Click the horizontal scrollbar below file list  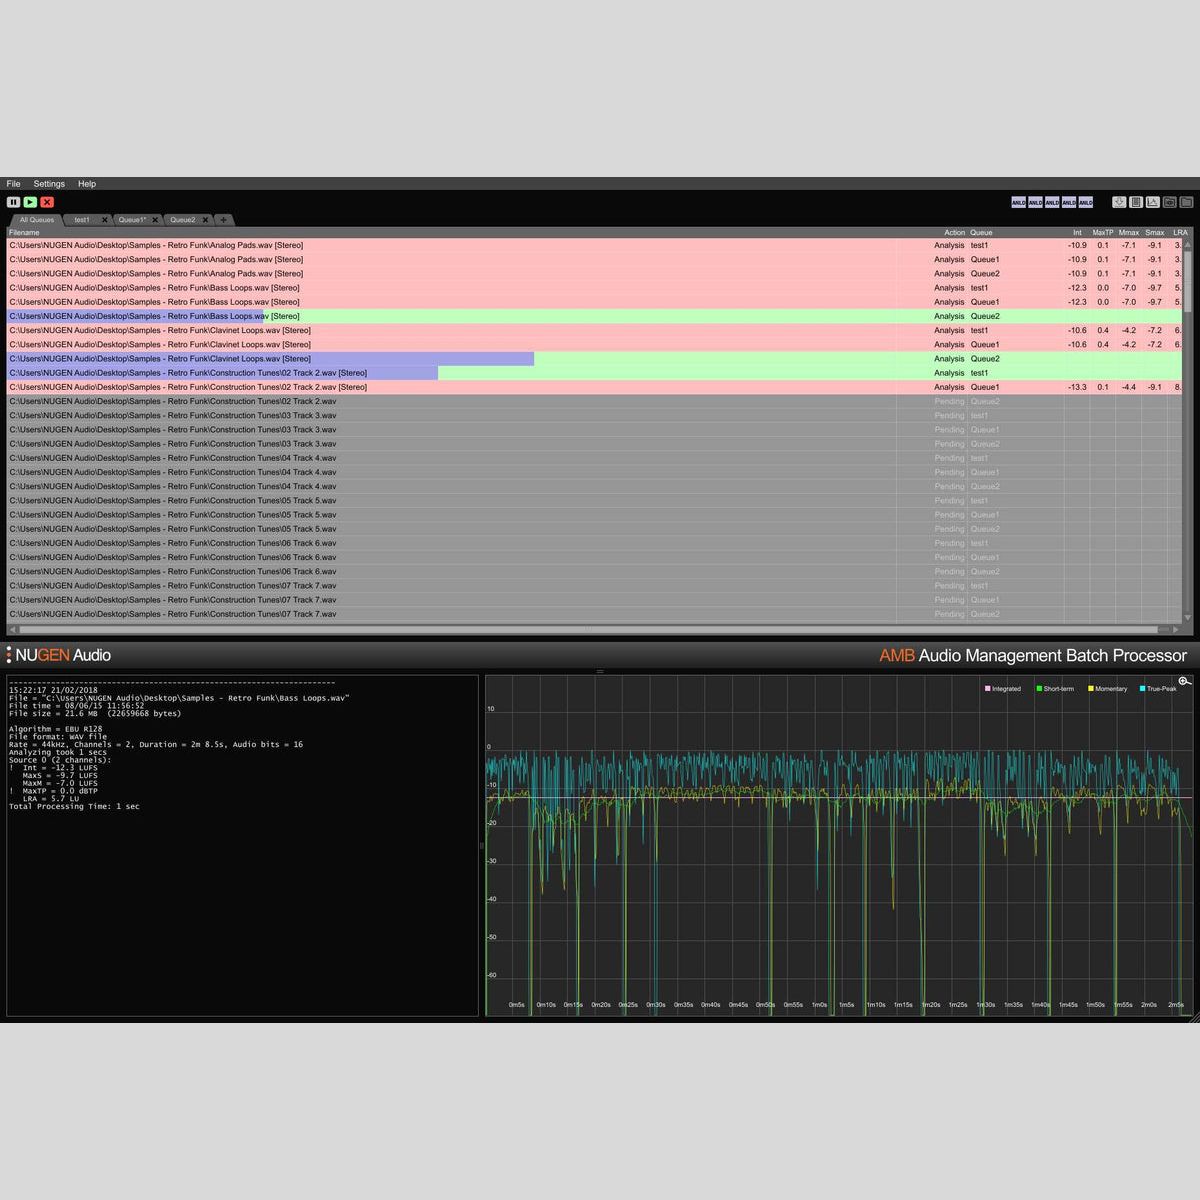tap(588, 630)
